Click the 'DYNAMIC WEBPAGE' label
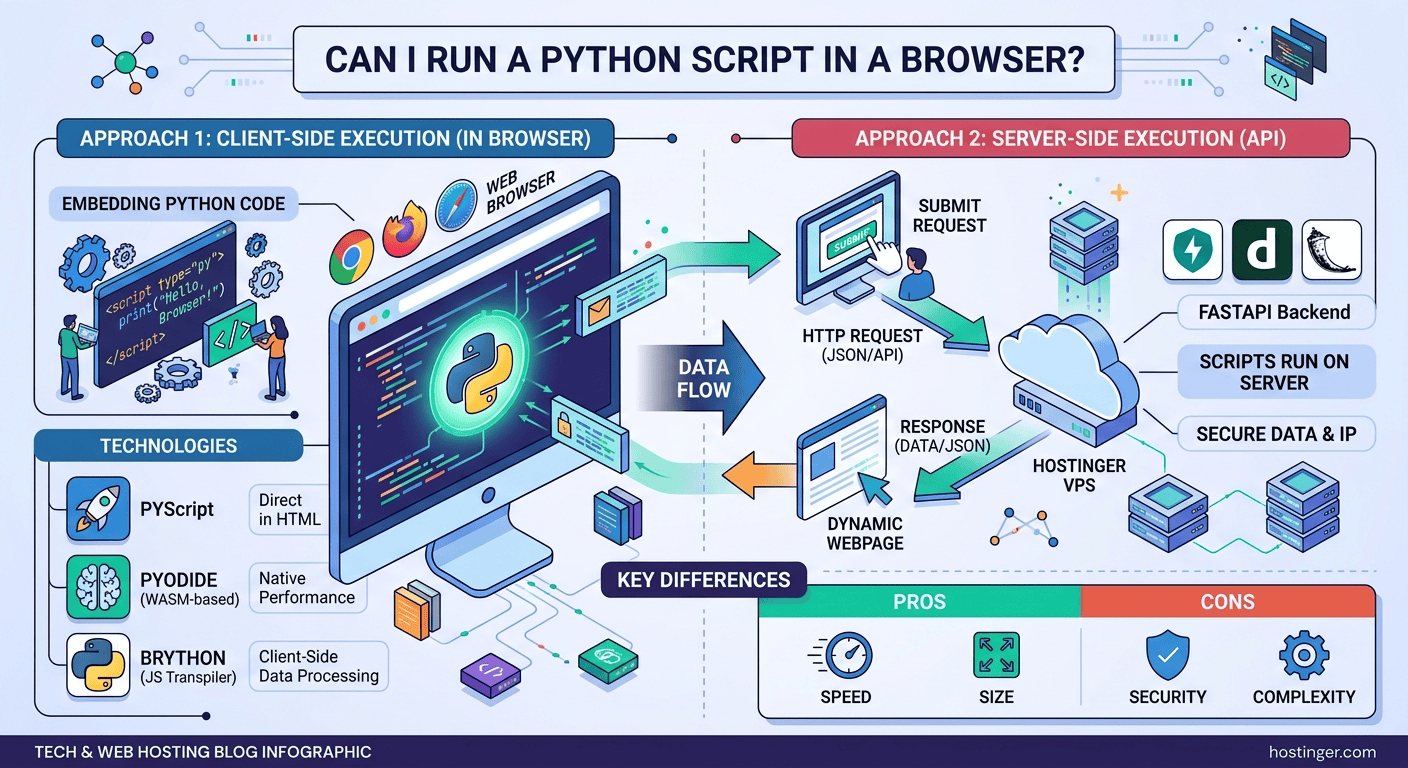1408x768 pixels. [x=865, y=533]
